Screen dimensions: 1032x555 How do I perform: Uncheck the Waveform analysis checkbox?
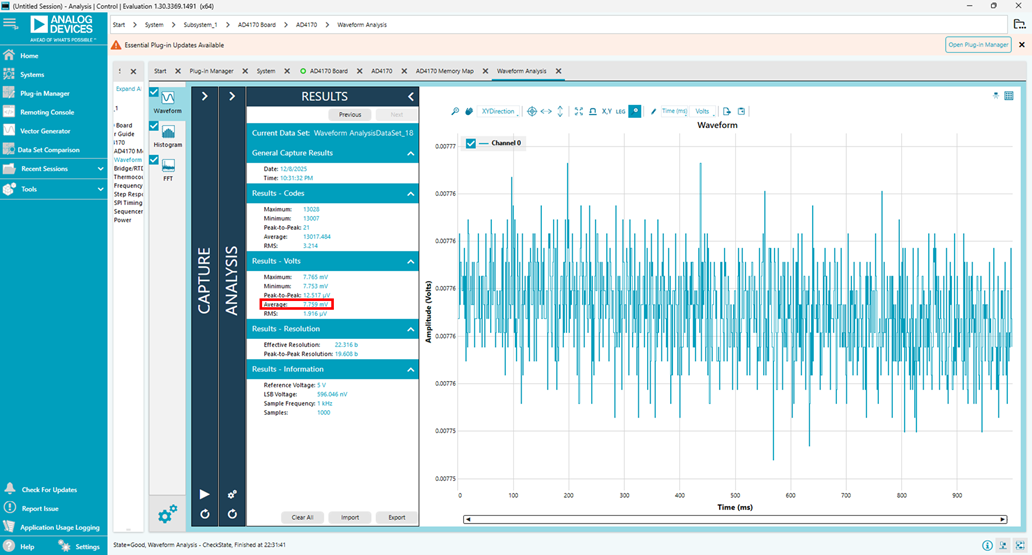(x=154, y=92)
